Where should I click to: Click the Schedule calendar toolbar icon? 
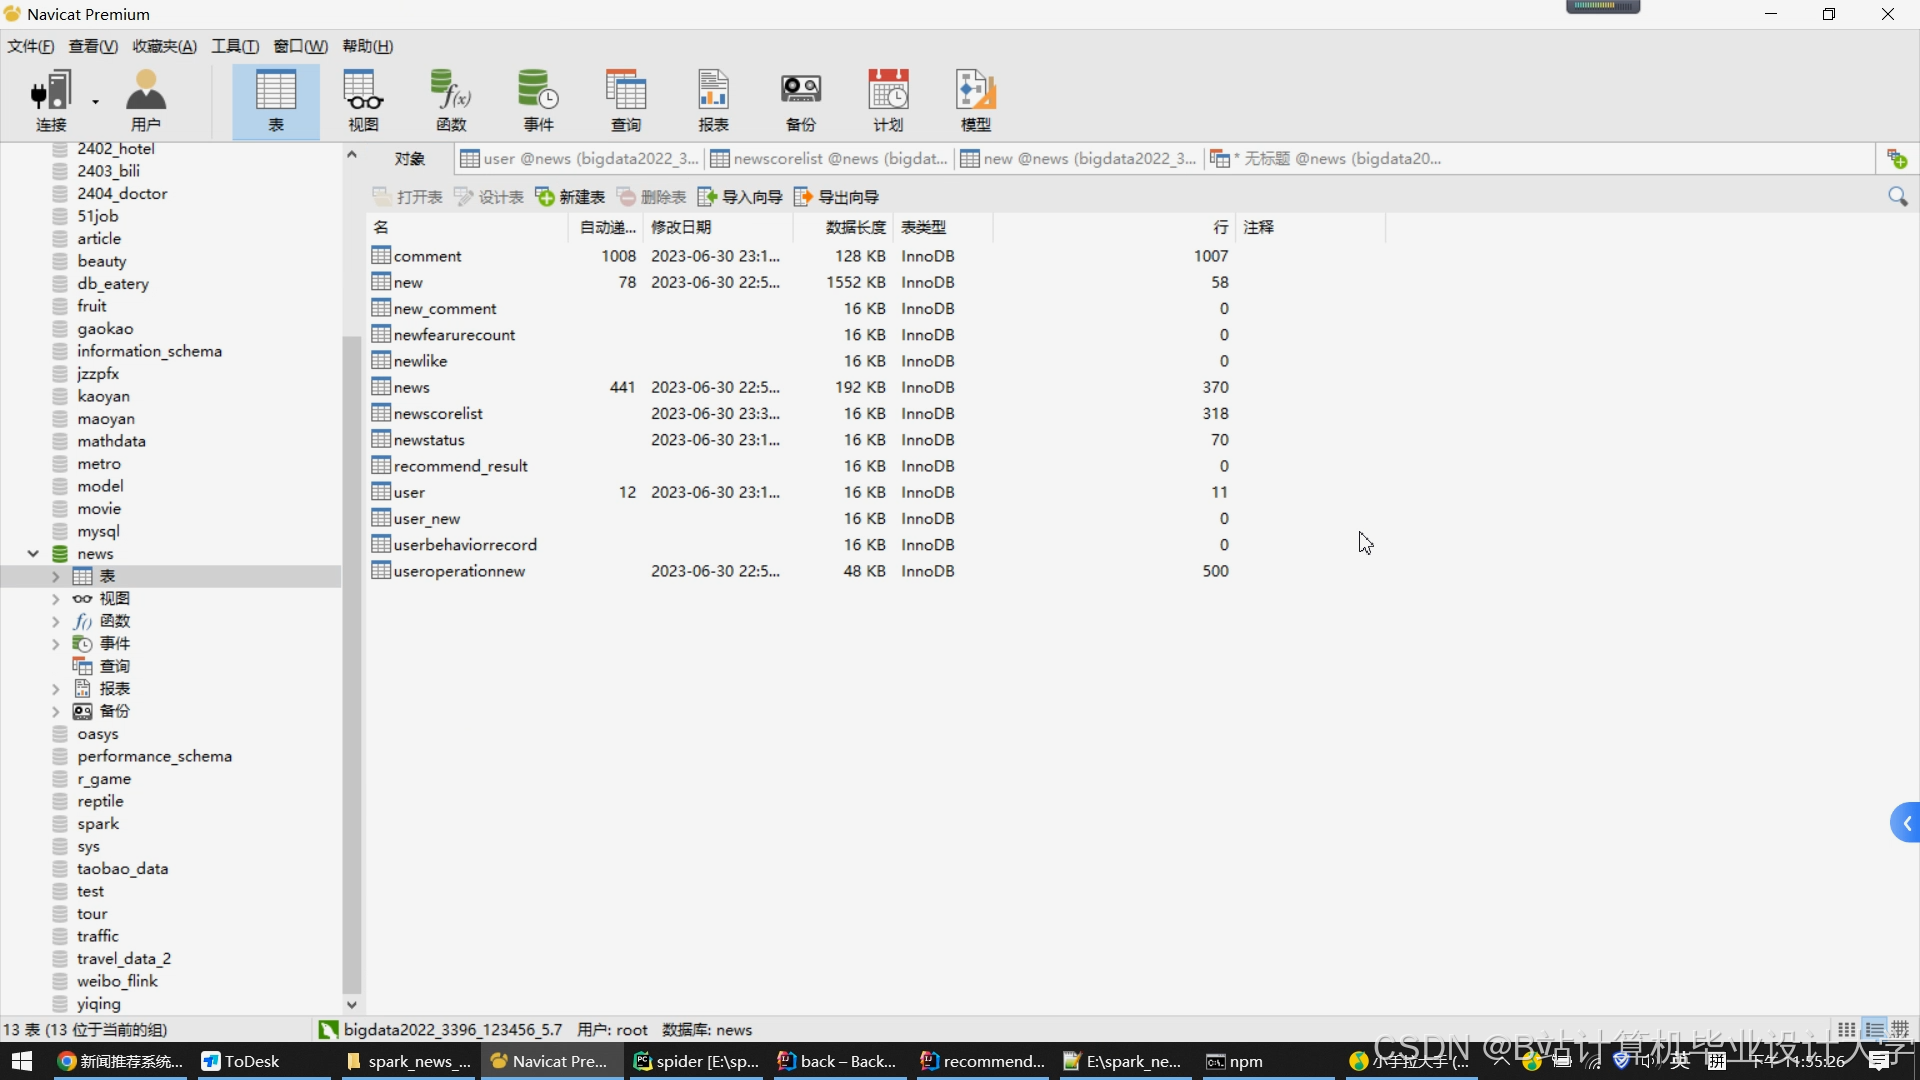point(888,100)
